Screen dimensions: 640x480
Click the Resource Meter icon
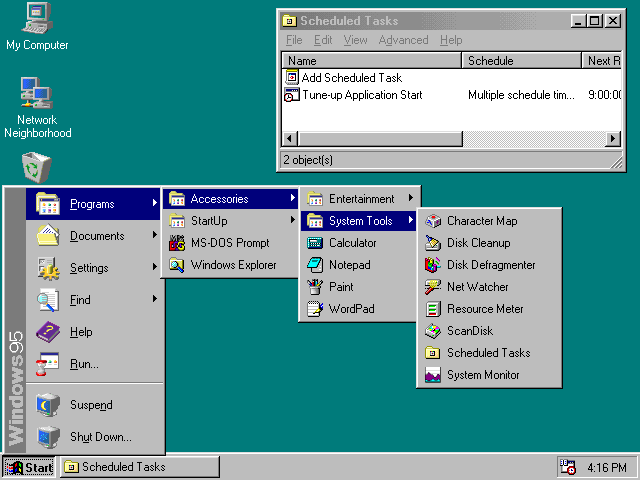pos(433,309)
